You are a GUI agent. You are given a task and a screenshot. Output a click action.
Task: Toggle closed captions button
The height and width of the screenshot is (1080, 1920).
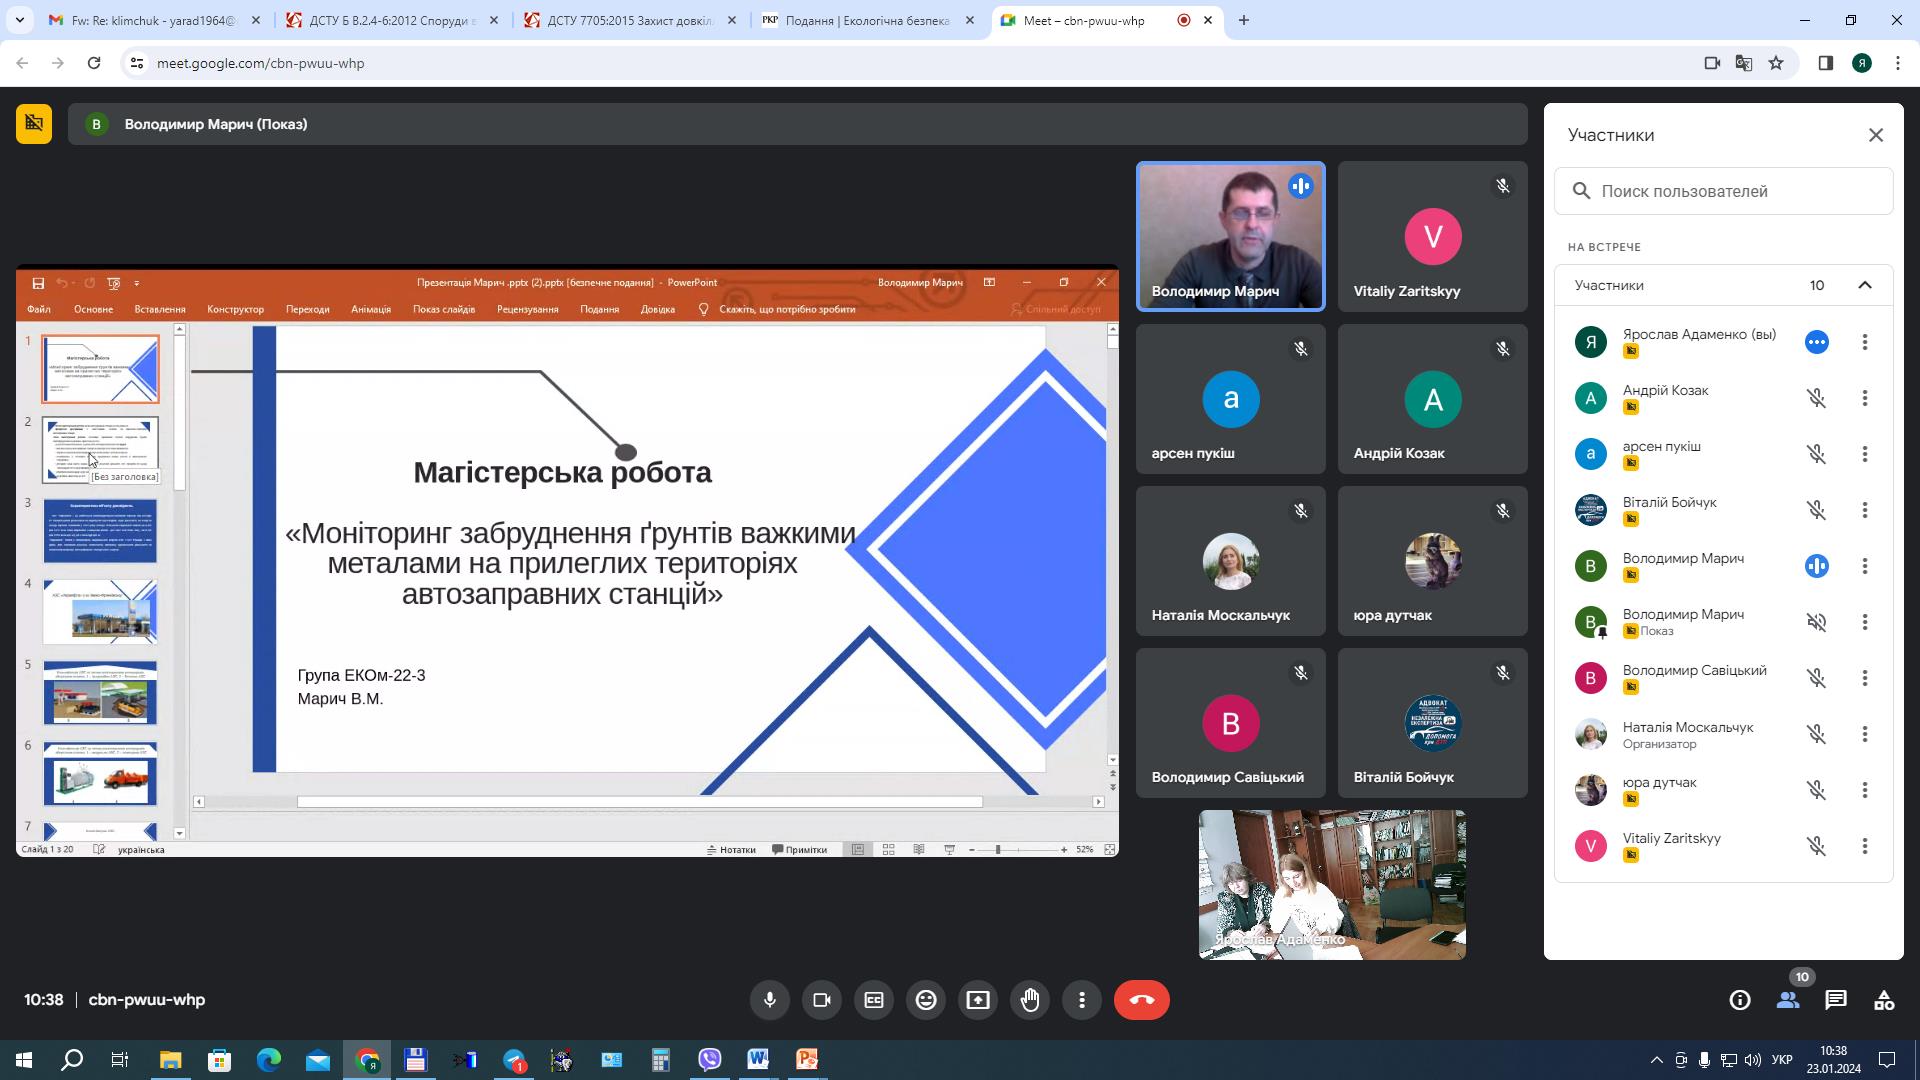coord(874,1000)
